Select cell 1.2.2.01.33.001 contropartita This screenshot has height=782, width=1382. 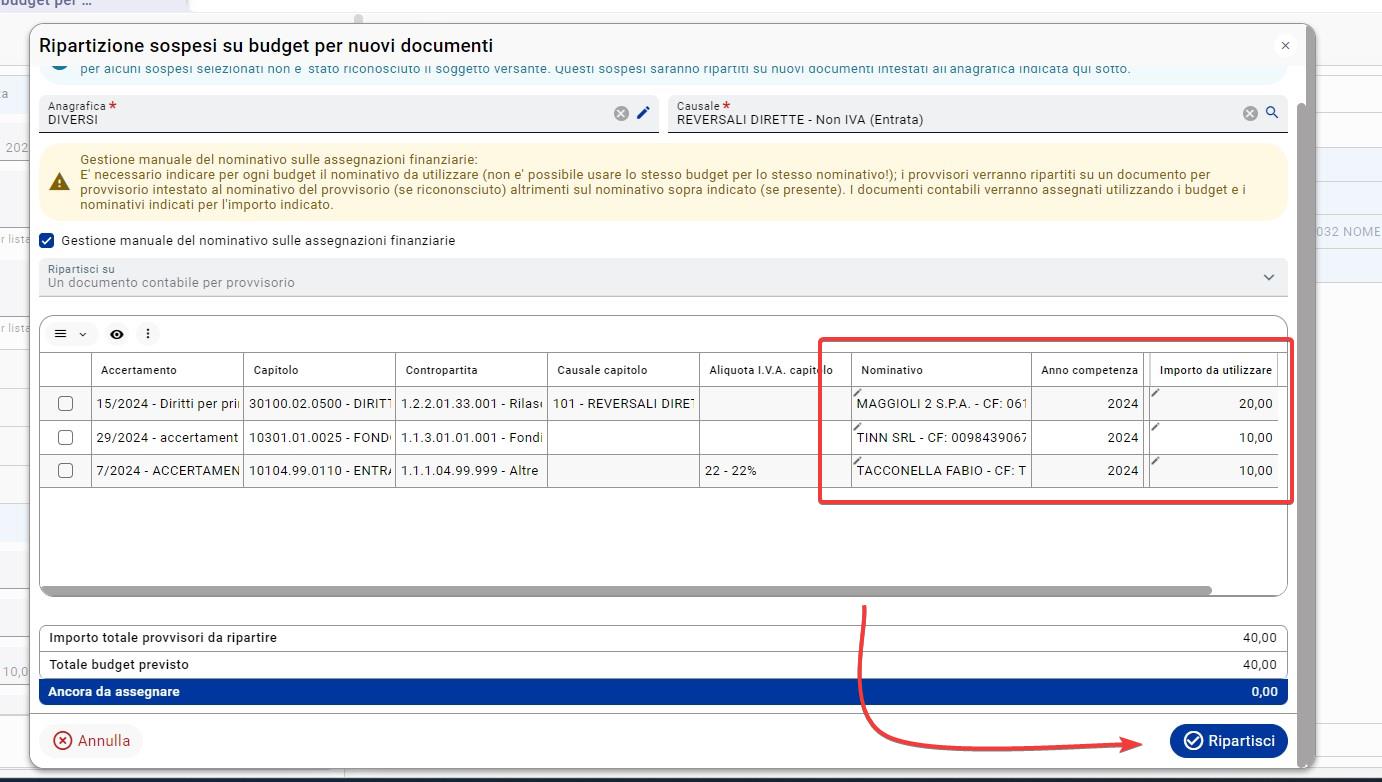(x=471, y=404)
